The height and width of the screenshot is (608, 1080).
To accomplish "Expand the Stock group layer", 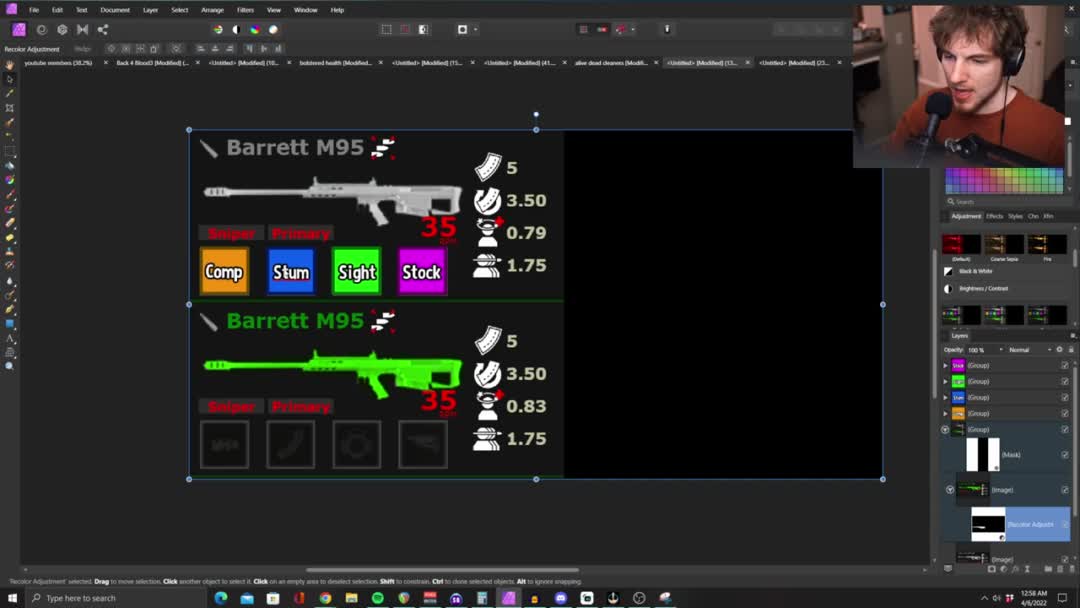I will pos(945,366).
